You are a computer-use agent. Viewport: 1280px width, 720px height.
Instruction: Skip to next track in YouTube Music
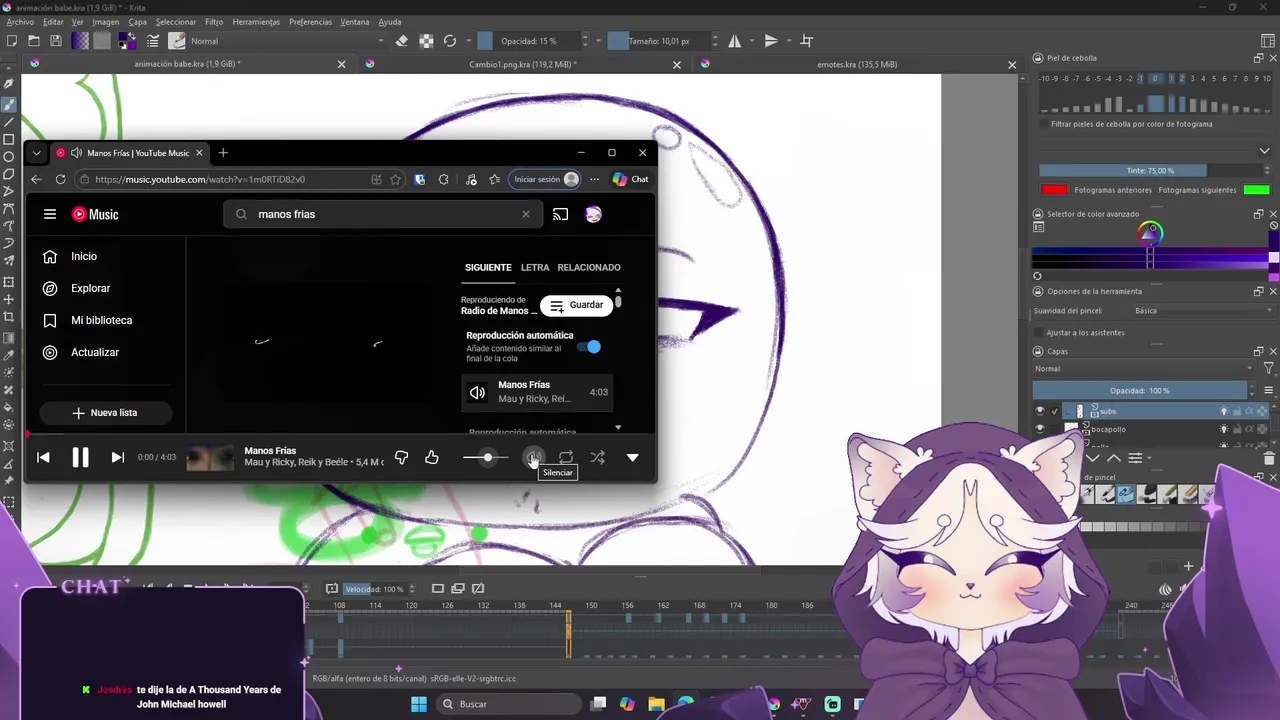tap(117, 457)
